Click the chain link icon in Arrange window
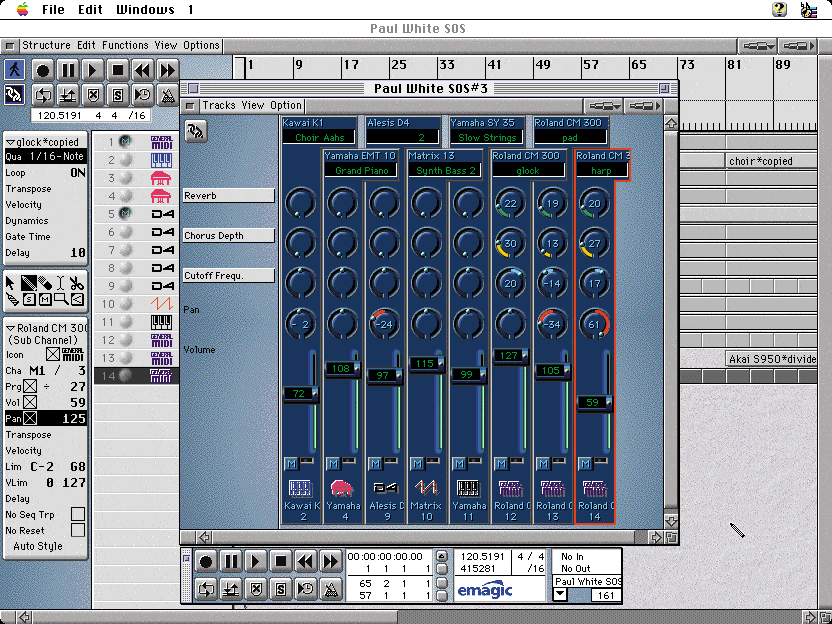This screenshot has height=624, width=832. tap(14, 94)
